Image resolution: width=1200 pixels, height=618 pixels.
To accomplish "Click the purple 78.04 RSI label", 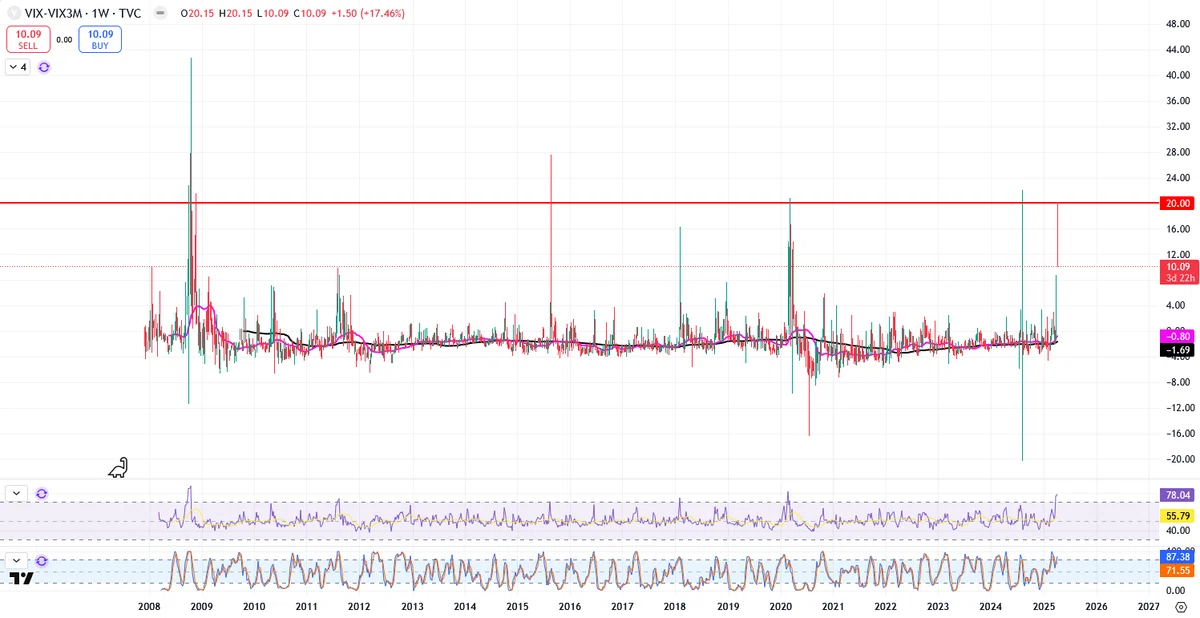I will (x=1177, y=495).
